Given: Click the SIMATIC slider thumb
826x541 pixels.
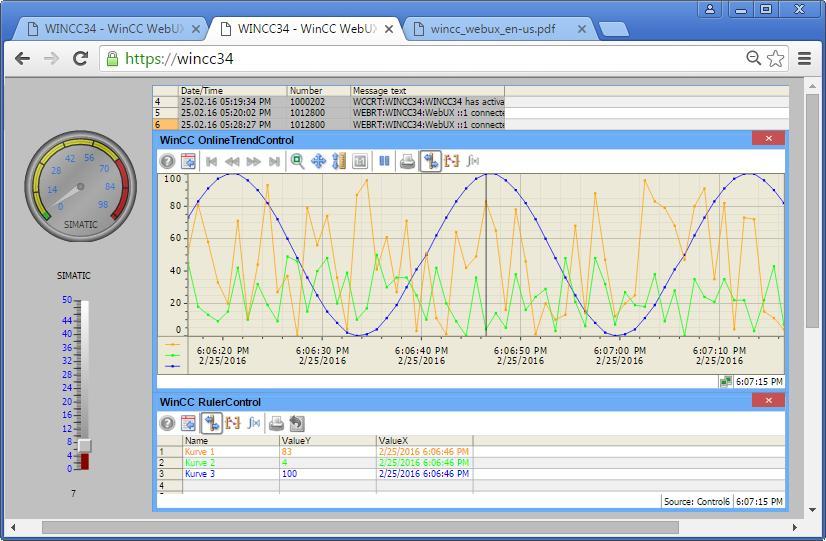Looking at the screenshot, I should click(x=84, y=446).
